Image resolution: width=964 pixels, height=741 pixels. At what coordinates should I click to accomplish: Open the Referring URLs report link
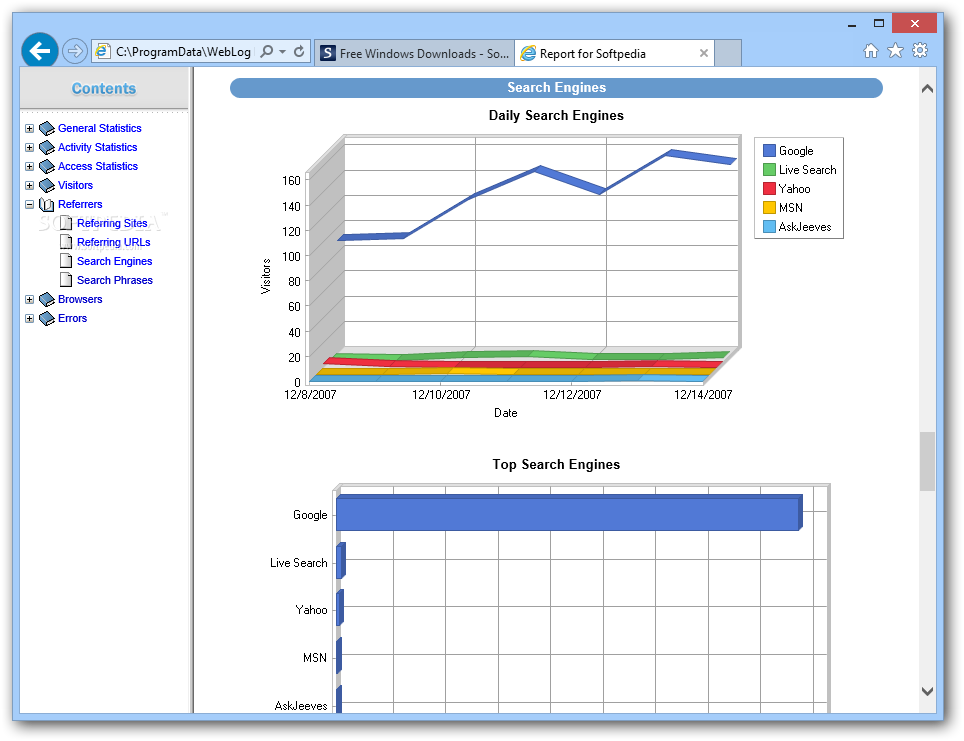coord(114,242)
